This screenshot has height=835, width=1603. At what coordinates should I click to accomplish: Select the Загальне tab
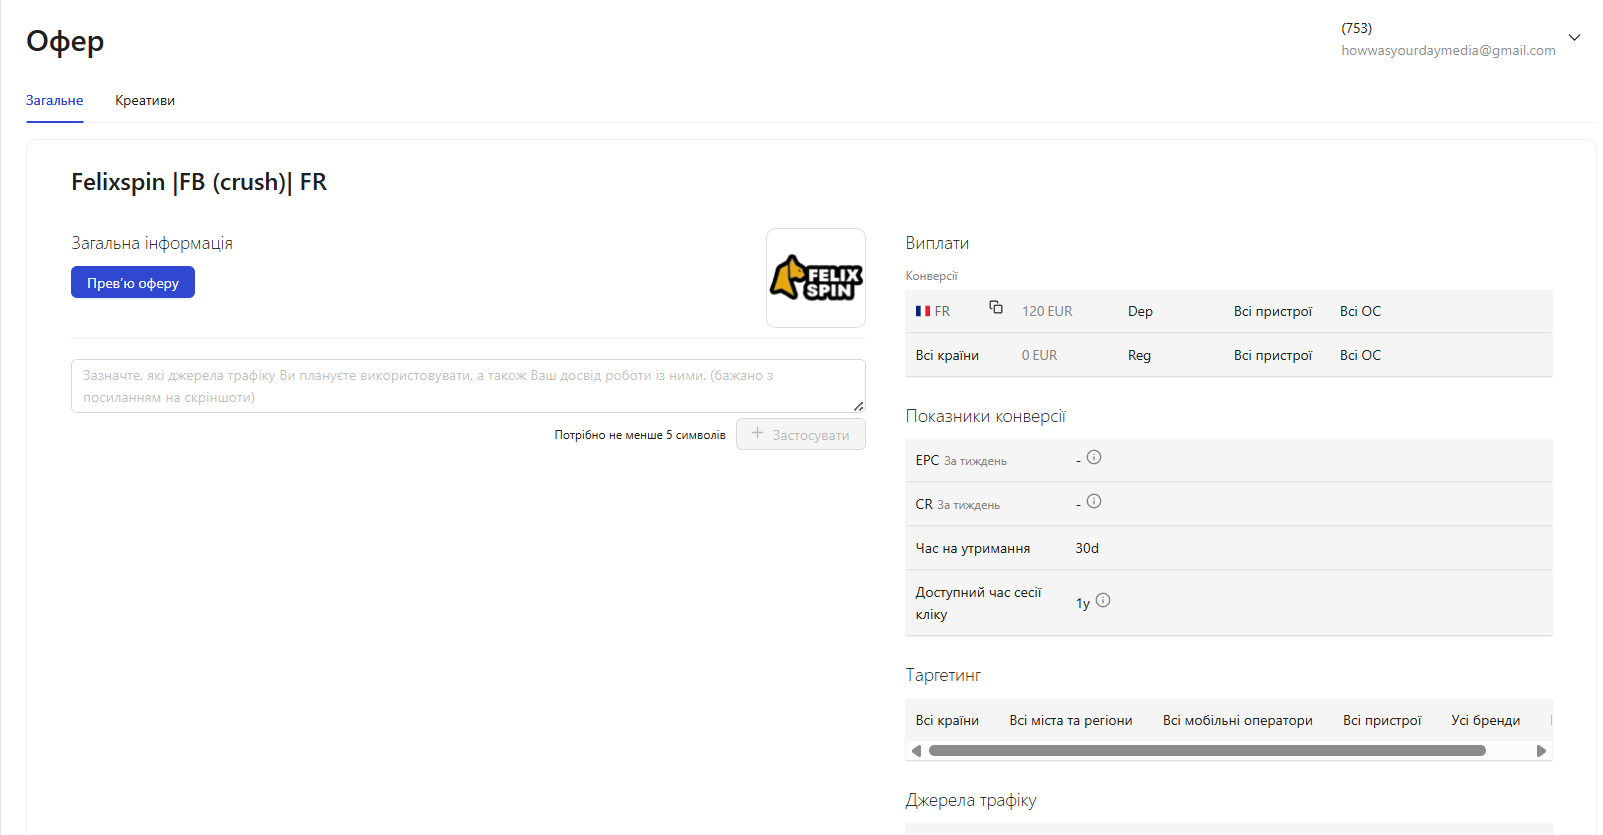(54, 100)
